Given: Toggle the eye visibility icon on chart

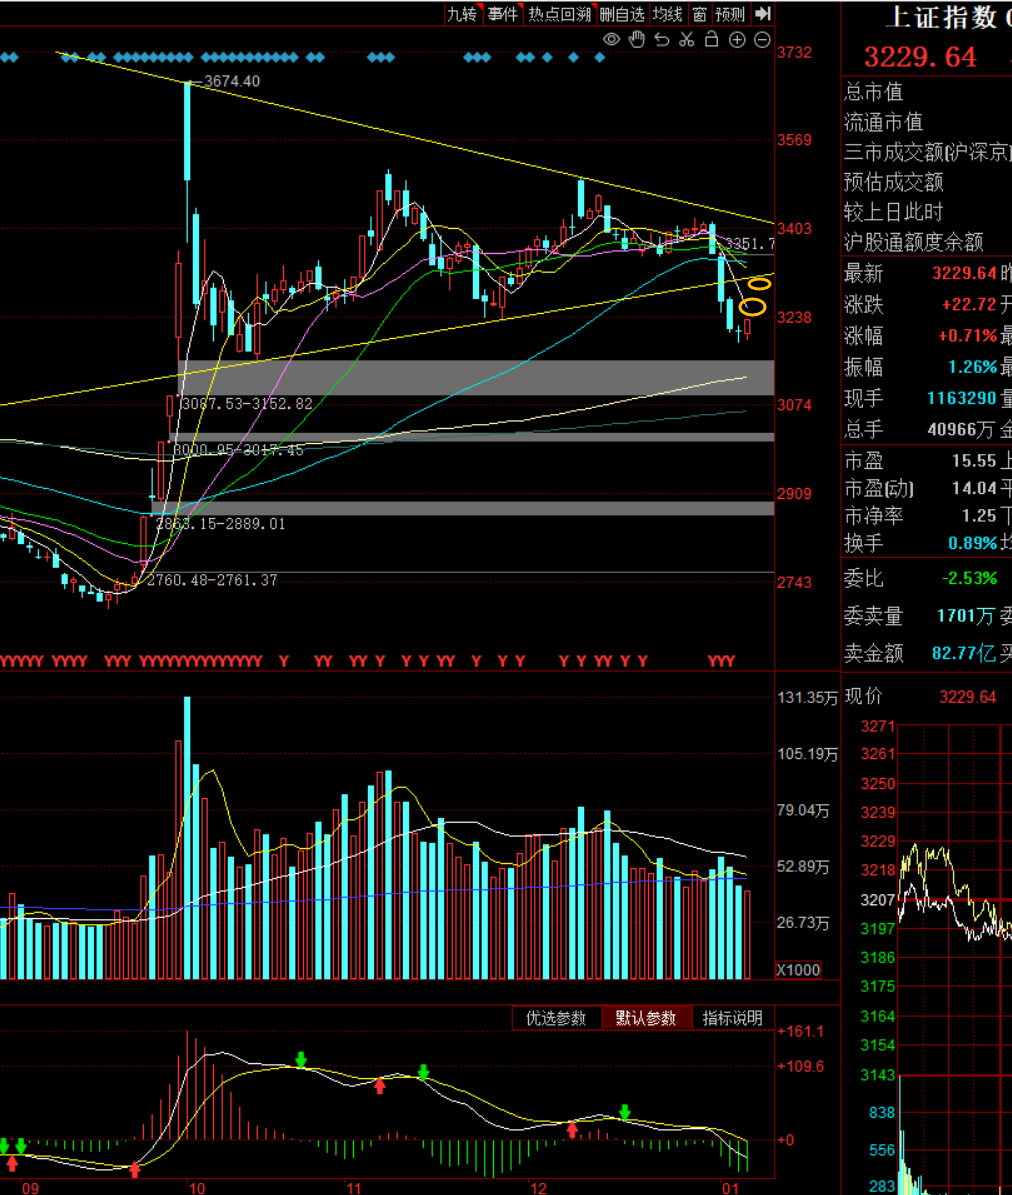Looking at the screenshot, I should coord(612,40).
